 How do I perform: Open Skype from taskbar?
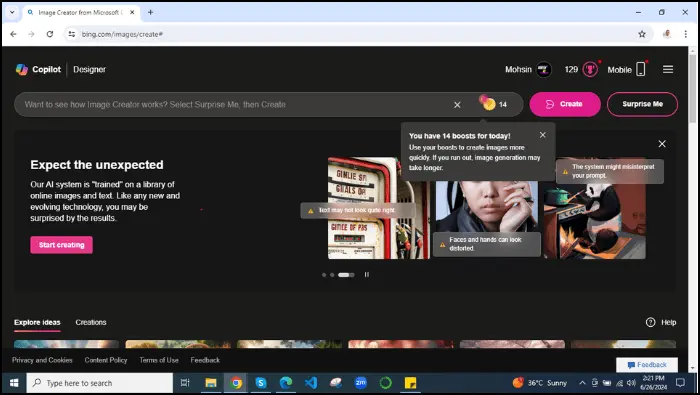[261, 383]
